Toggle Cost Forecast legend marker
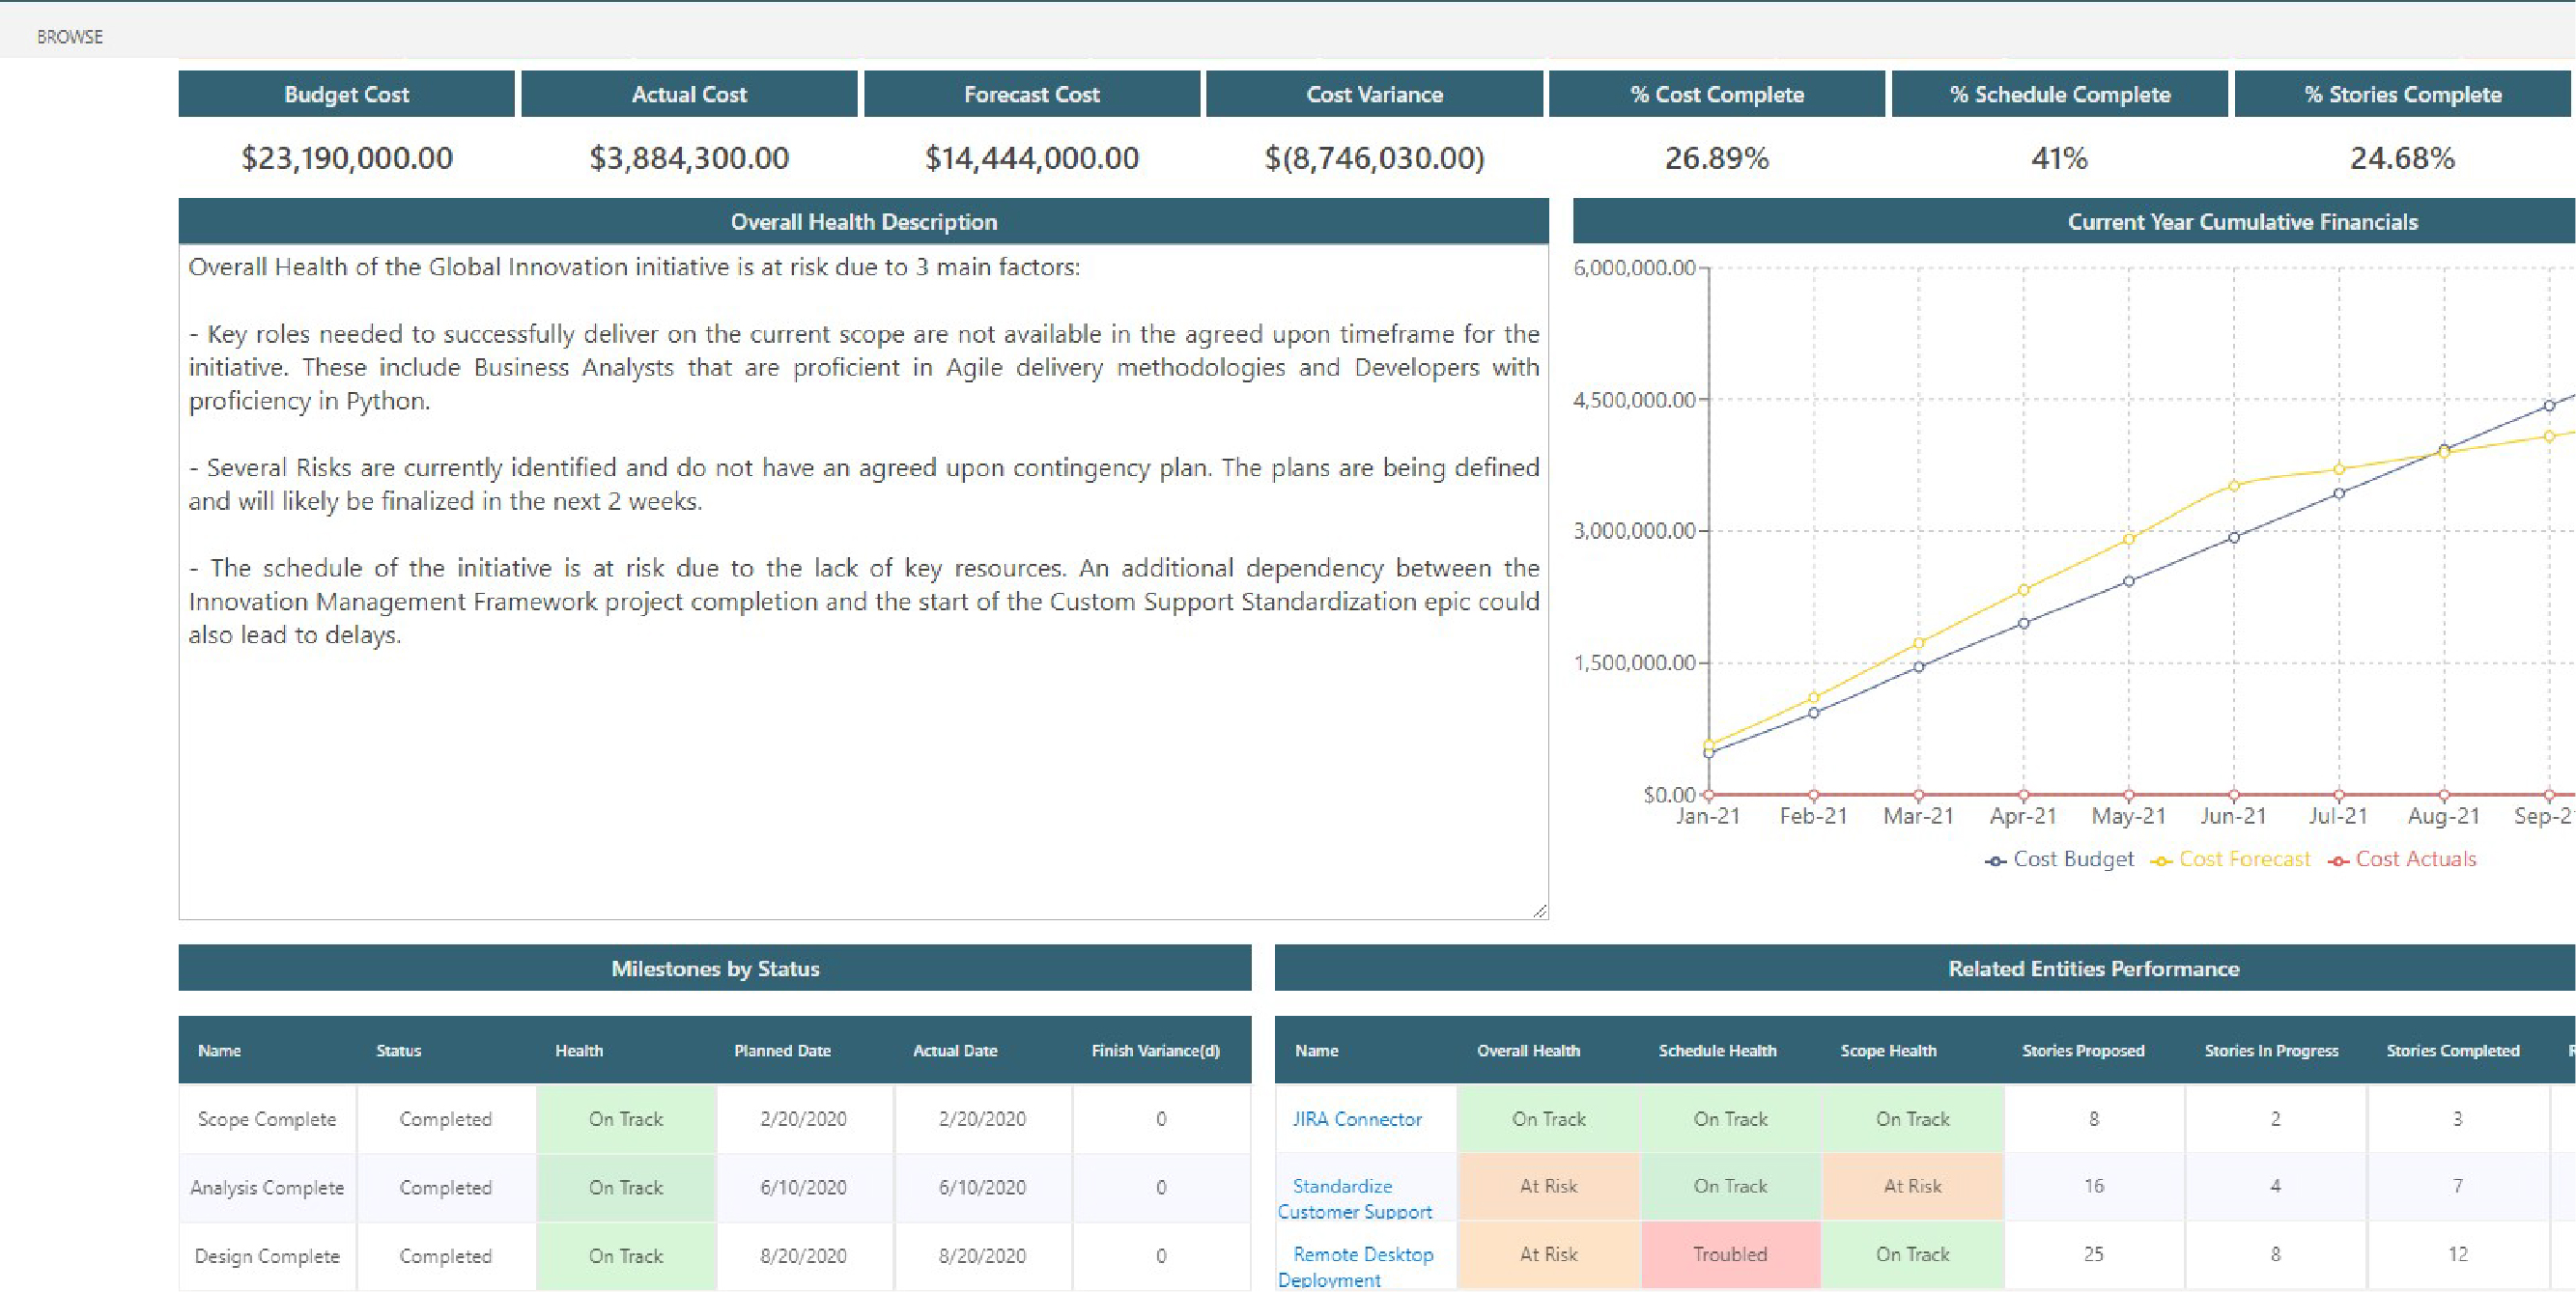 point(2161,861)
